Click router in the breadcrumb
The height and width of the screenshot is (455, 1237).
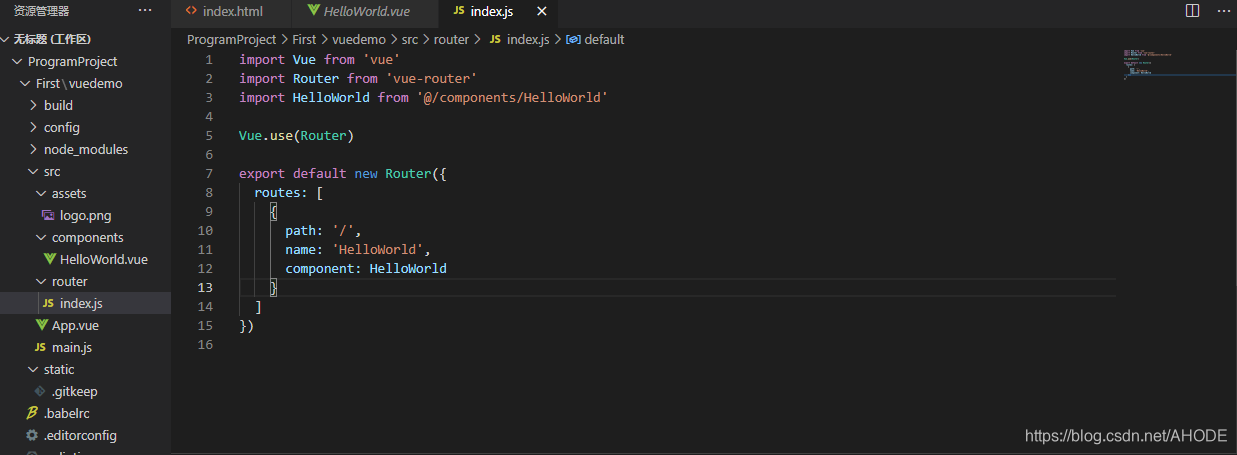(x=451, y=39)
